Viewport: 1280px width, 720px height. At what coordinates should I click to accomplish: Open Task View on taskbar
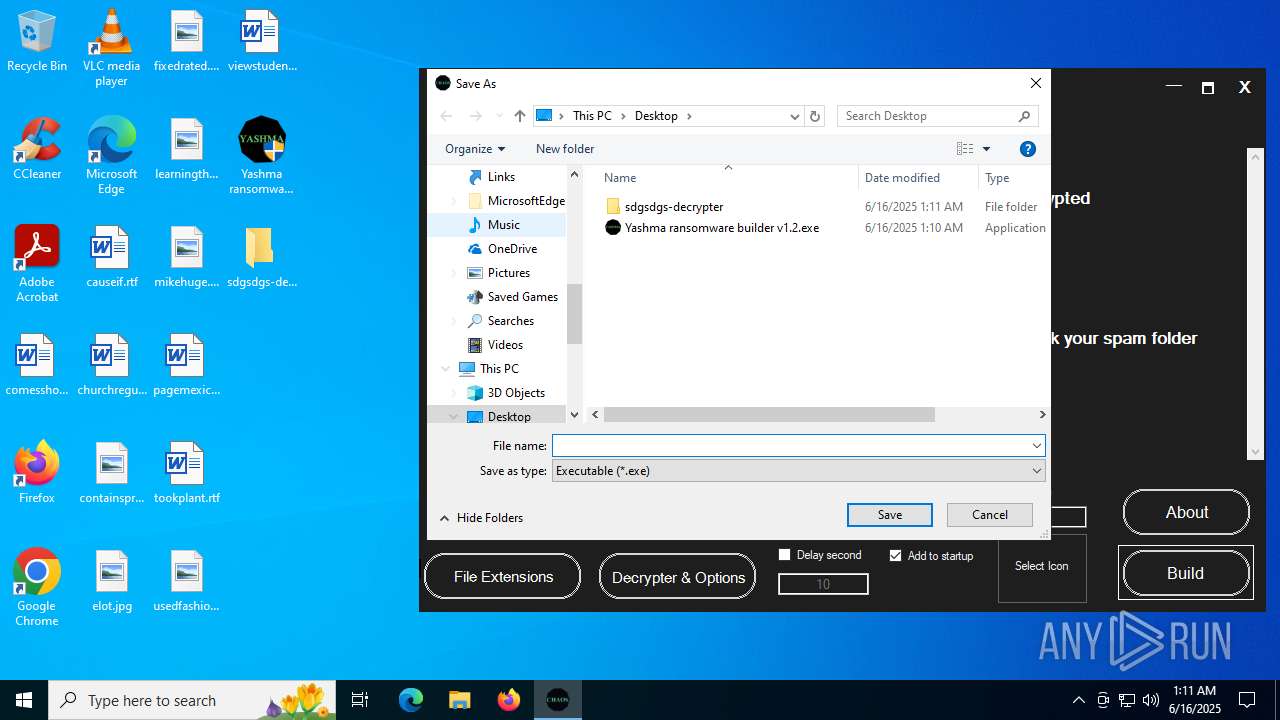point(360,700)
